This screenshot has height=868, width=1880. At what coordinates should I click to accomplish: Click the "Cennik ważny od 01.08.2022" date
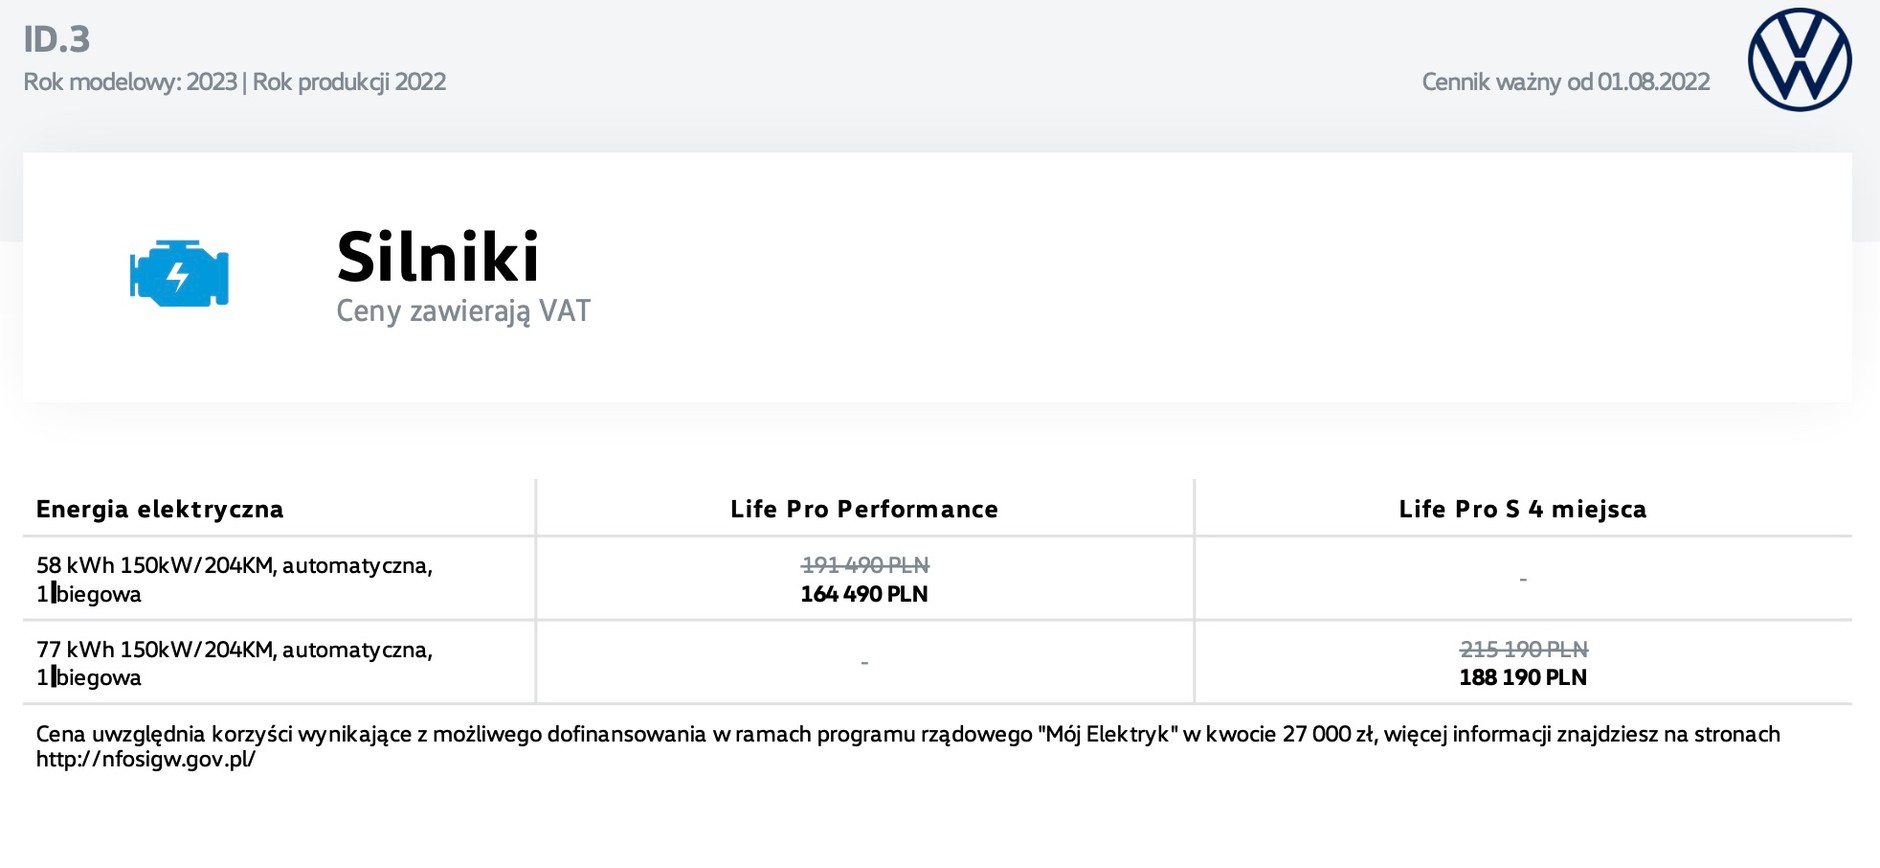(x=1565, y=82)
